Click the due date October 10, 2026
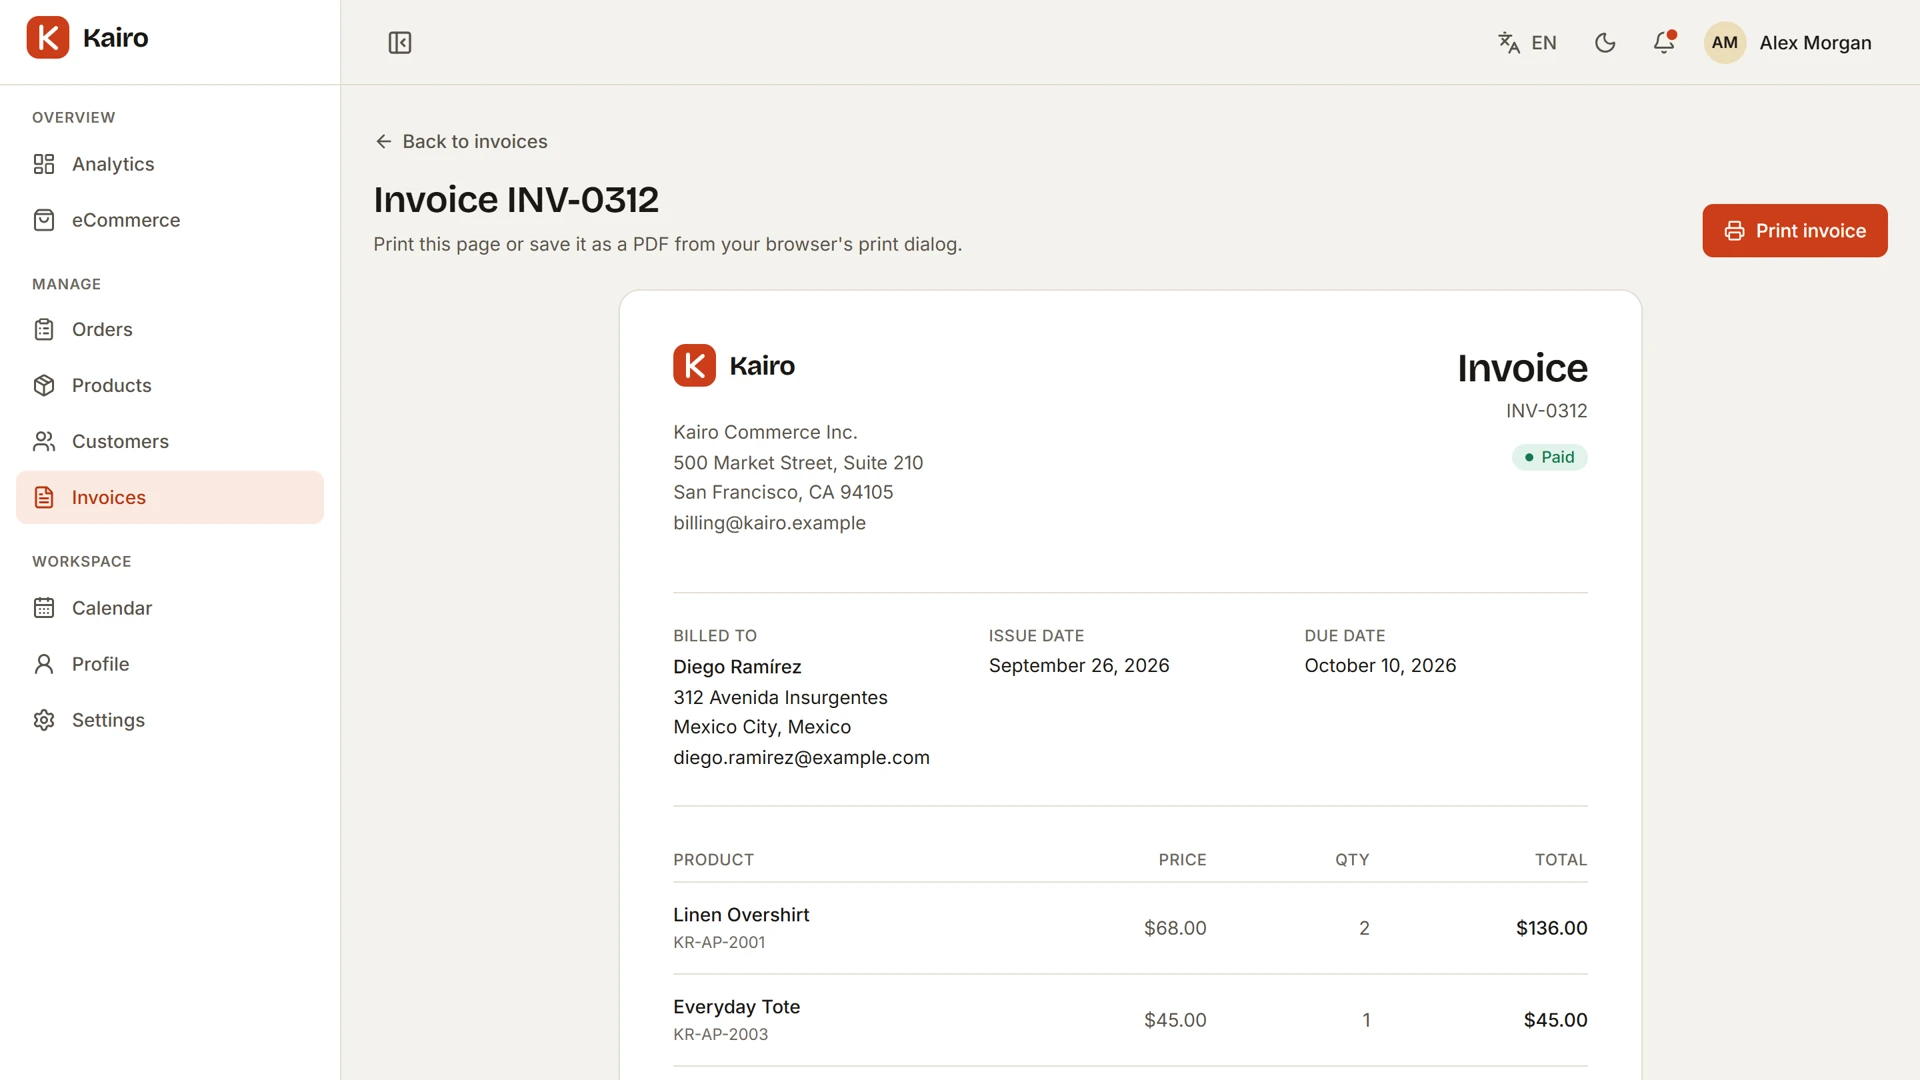The width and height of the screenshot is (1920, 1080). 1380,666
